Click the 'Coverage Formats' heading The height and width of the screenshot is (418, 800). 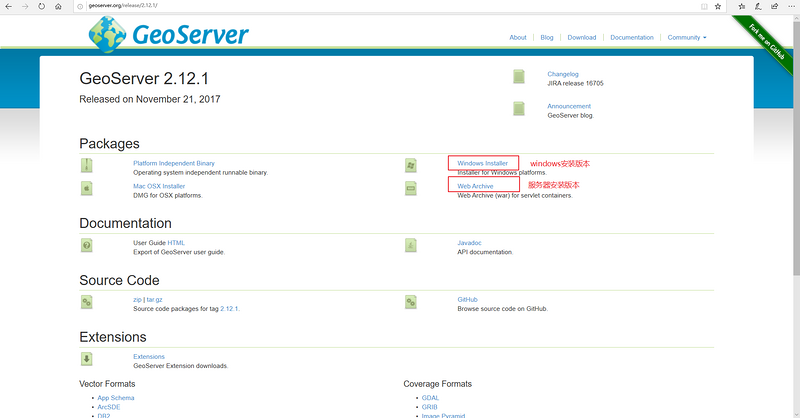click(438, 384)
